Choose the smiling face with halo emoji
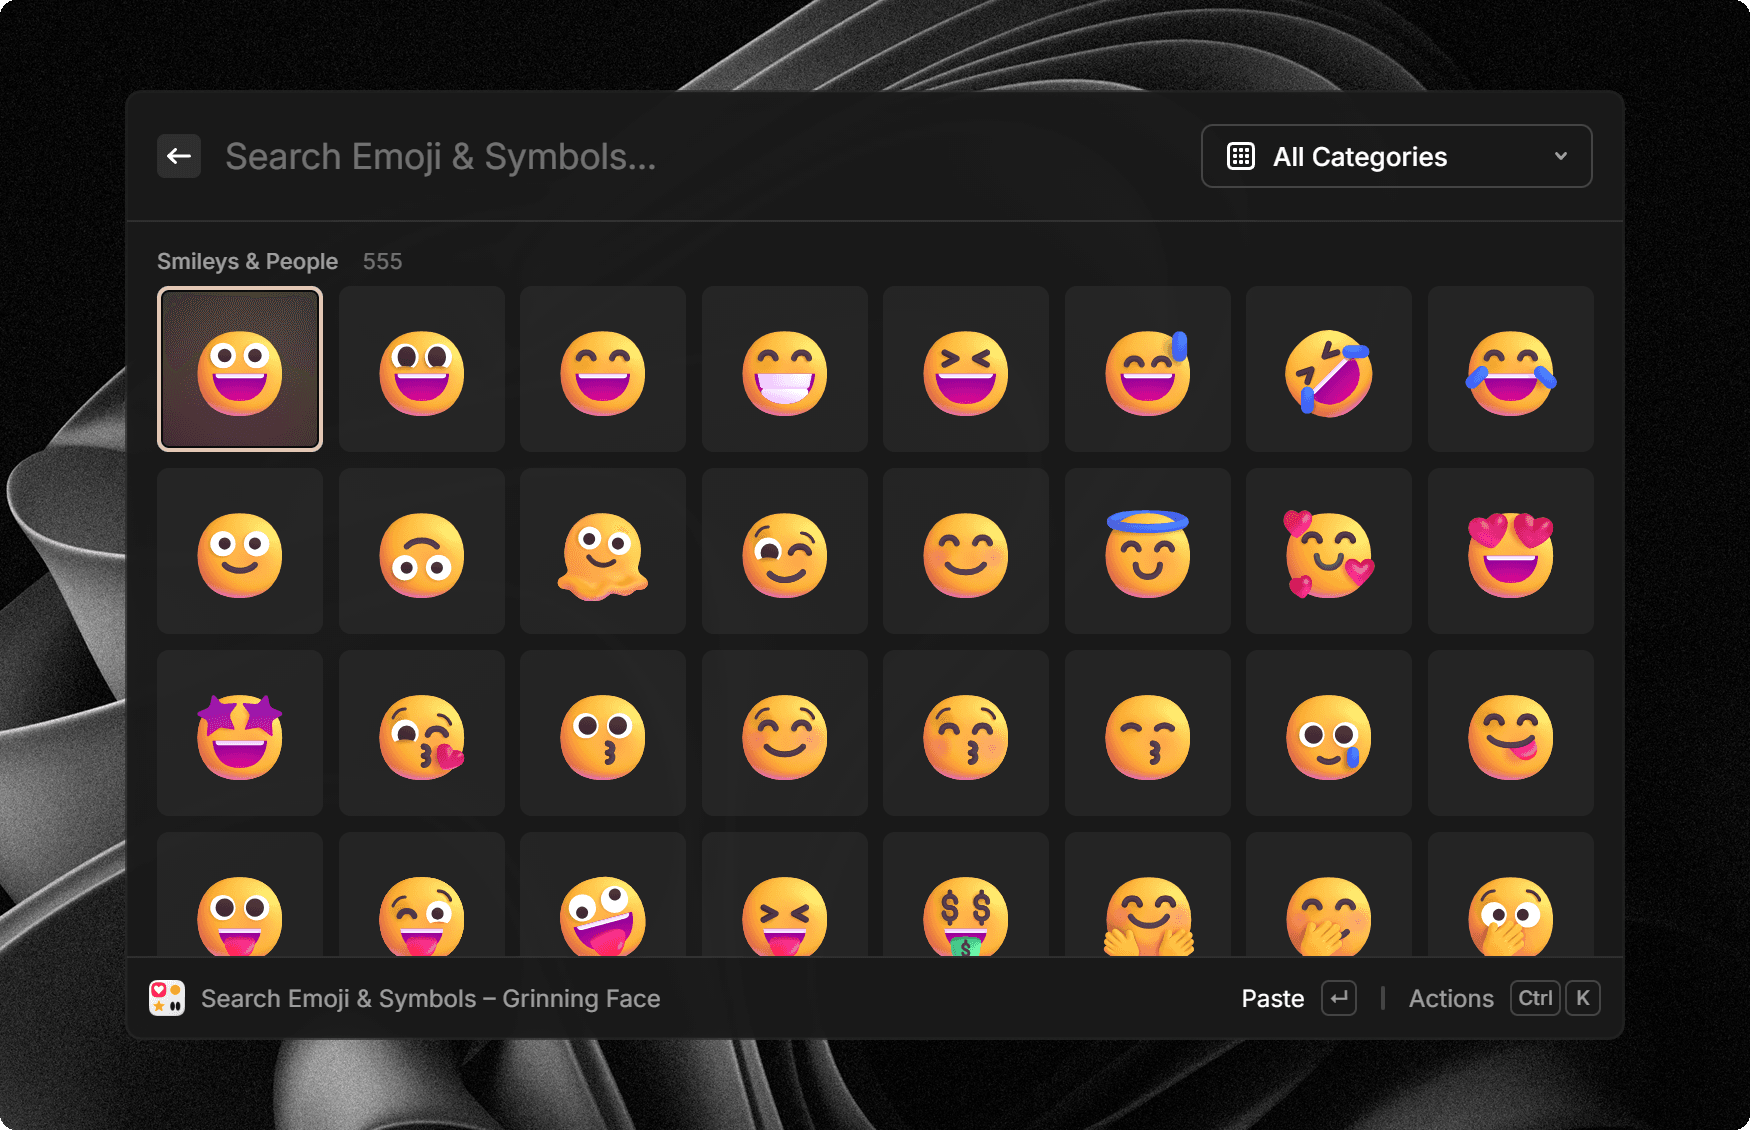Image resolution: width=1750 pixels, height=1130 pixels. [x=1147, y=551]
